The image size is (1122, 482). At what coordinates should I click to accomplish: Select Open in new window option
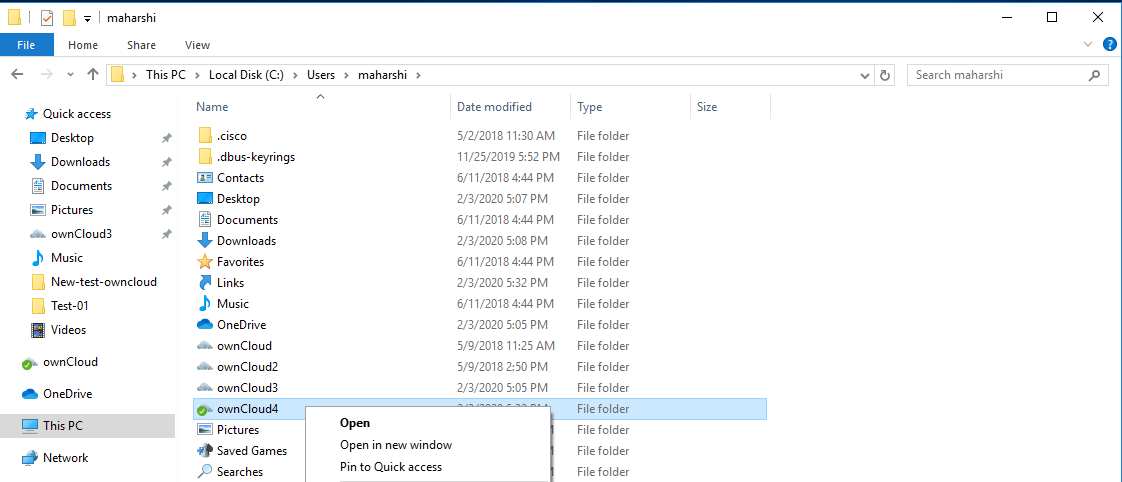click(x=395, y=445)
